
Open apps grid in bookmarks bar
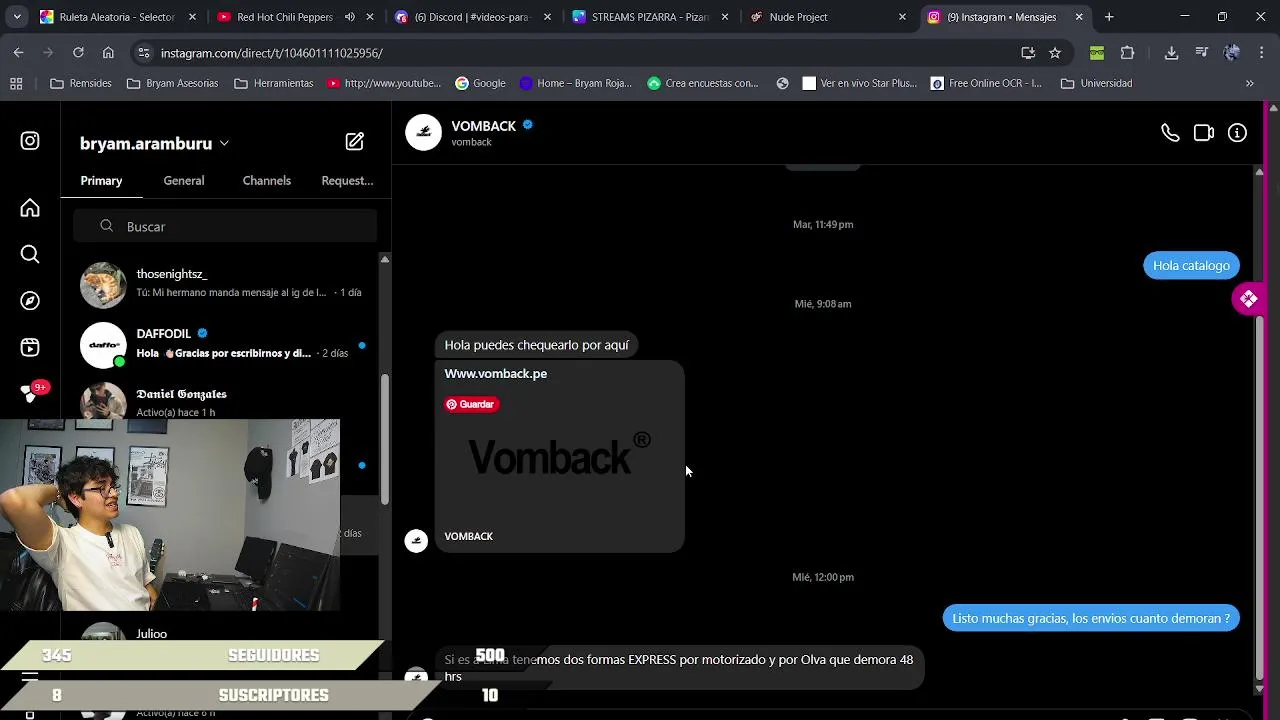pos(16,83)
